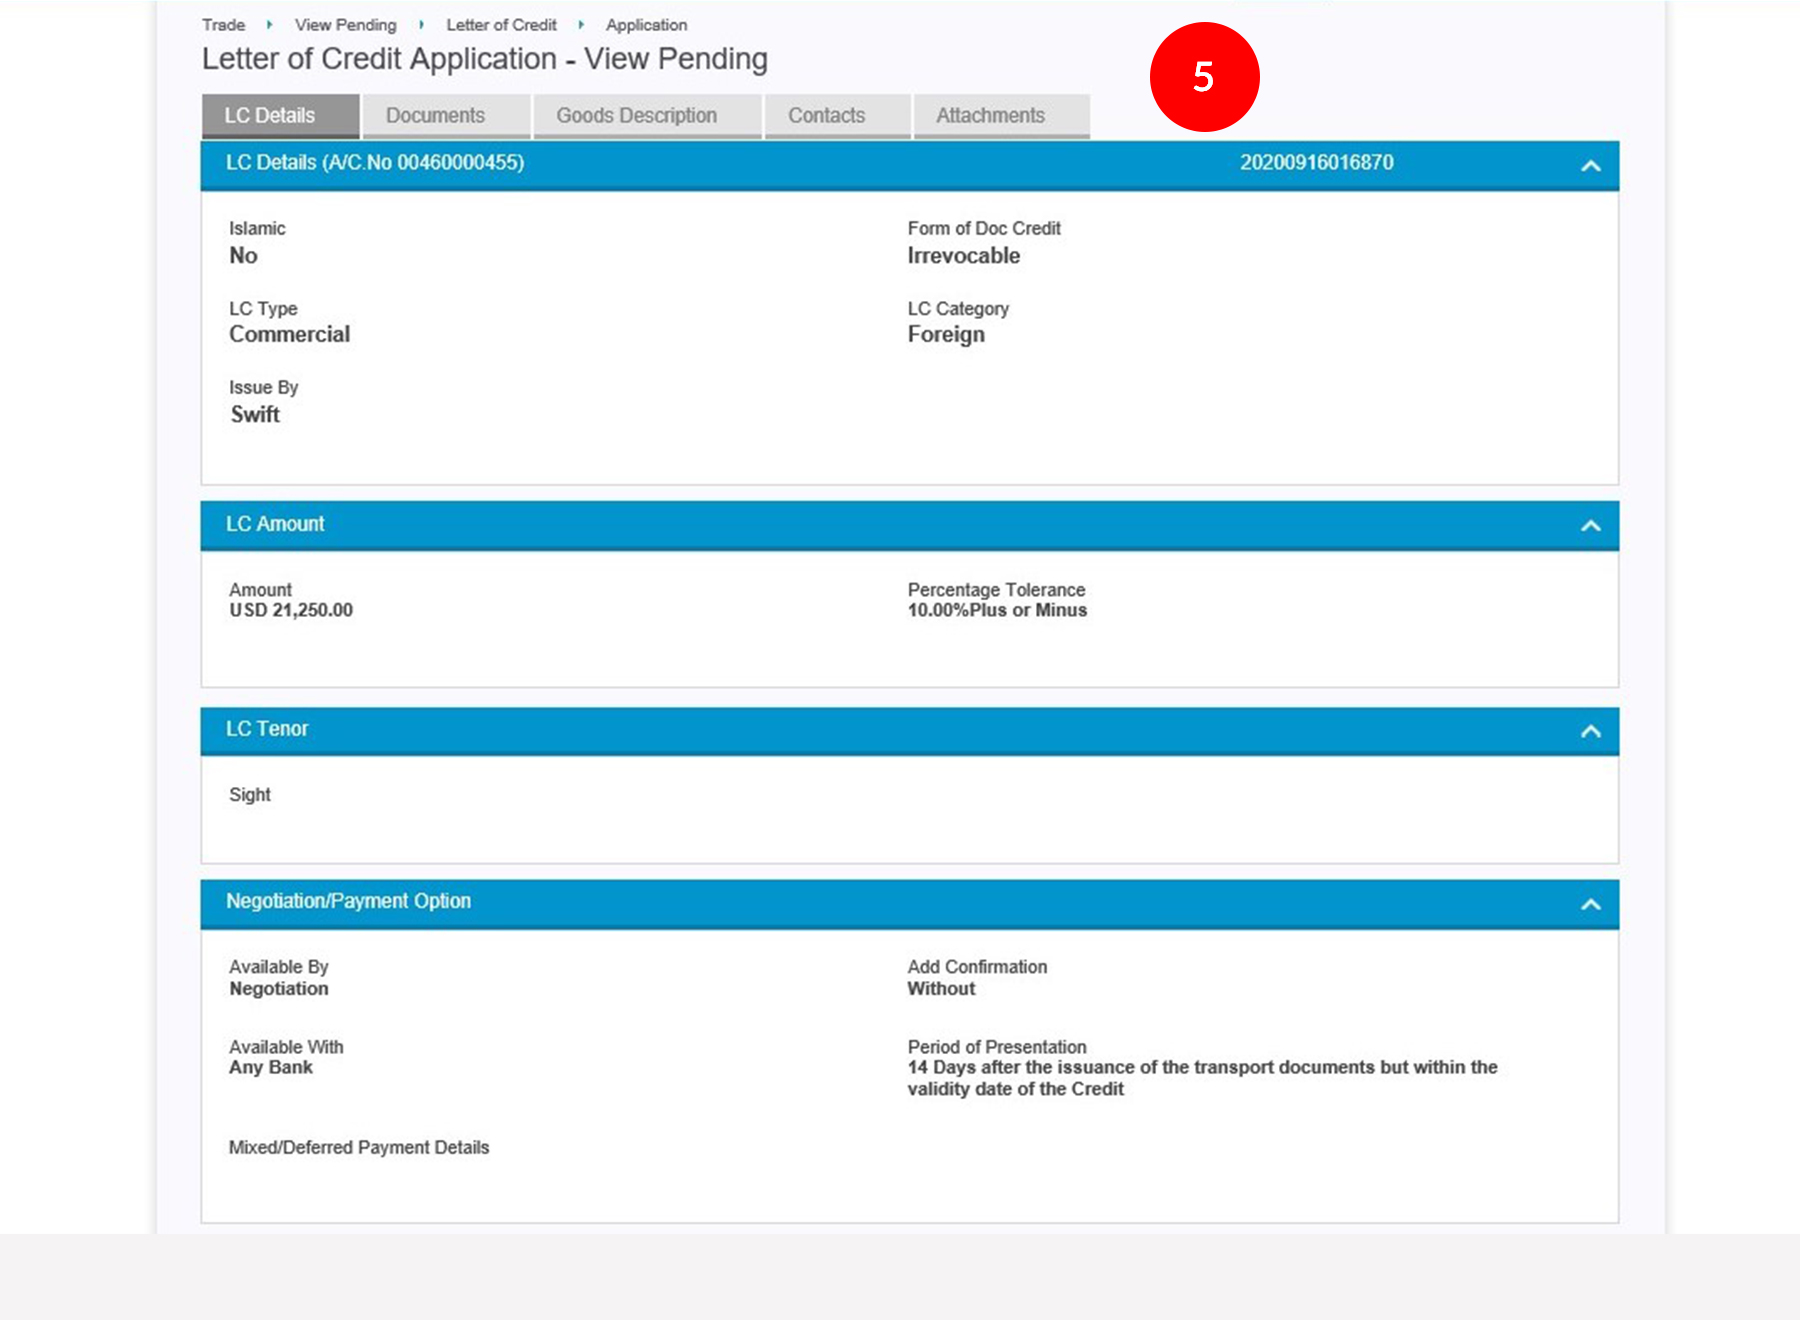Click the arrow icon after View Pending breadcrumb
Image resolution: width=1800 pixels, height=1320 pixels.
(421, 25)
